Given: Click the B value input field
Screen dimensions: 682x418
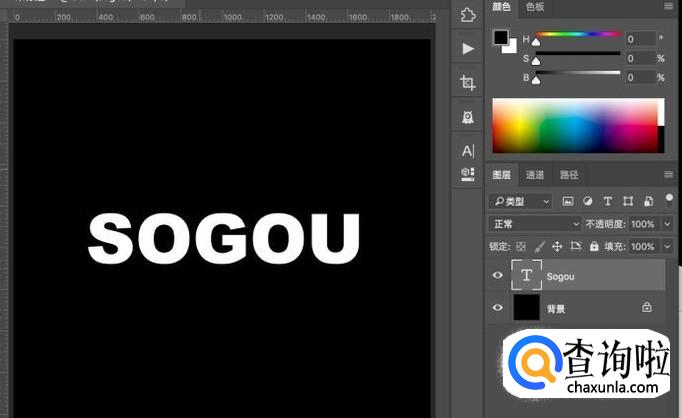Looking at the screenshot, I should click(640, 77).
